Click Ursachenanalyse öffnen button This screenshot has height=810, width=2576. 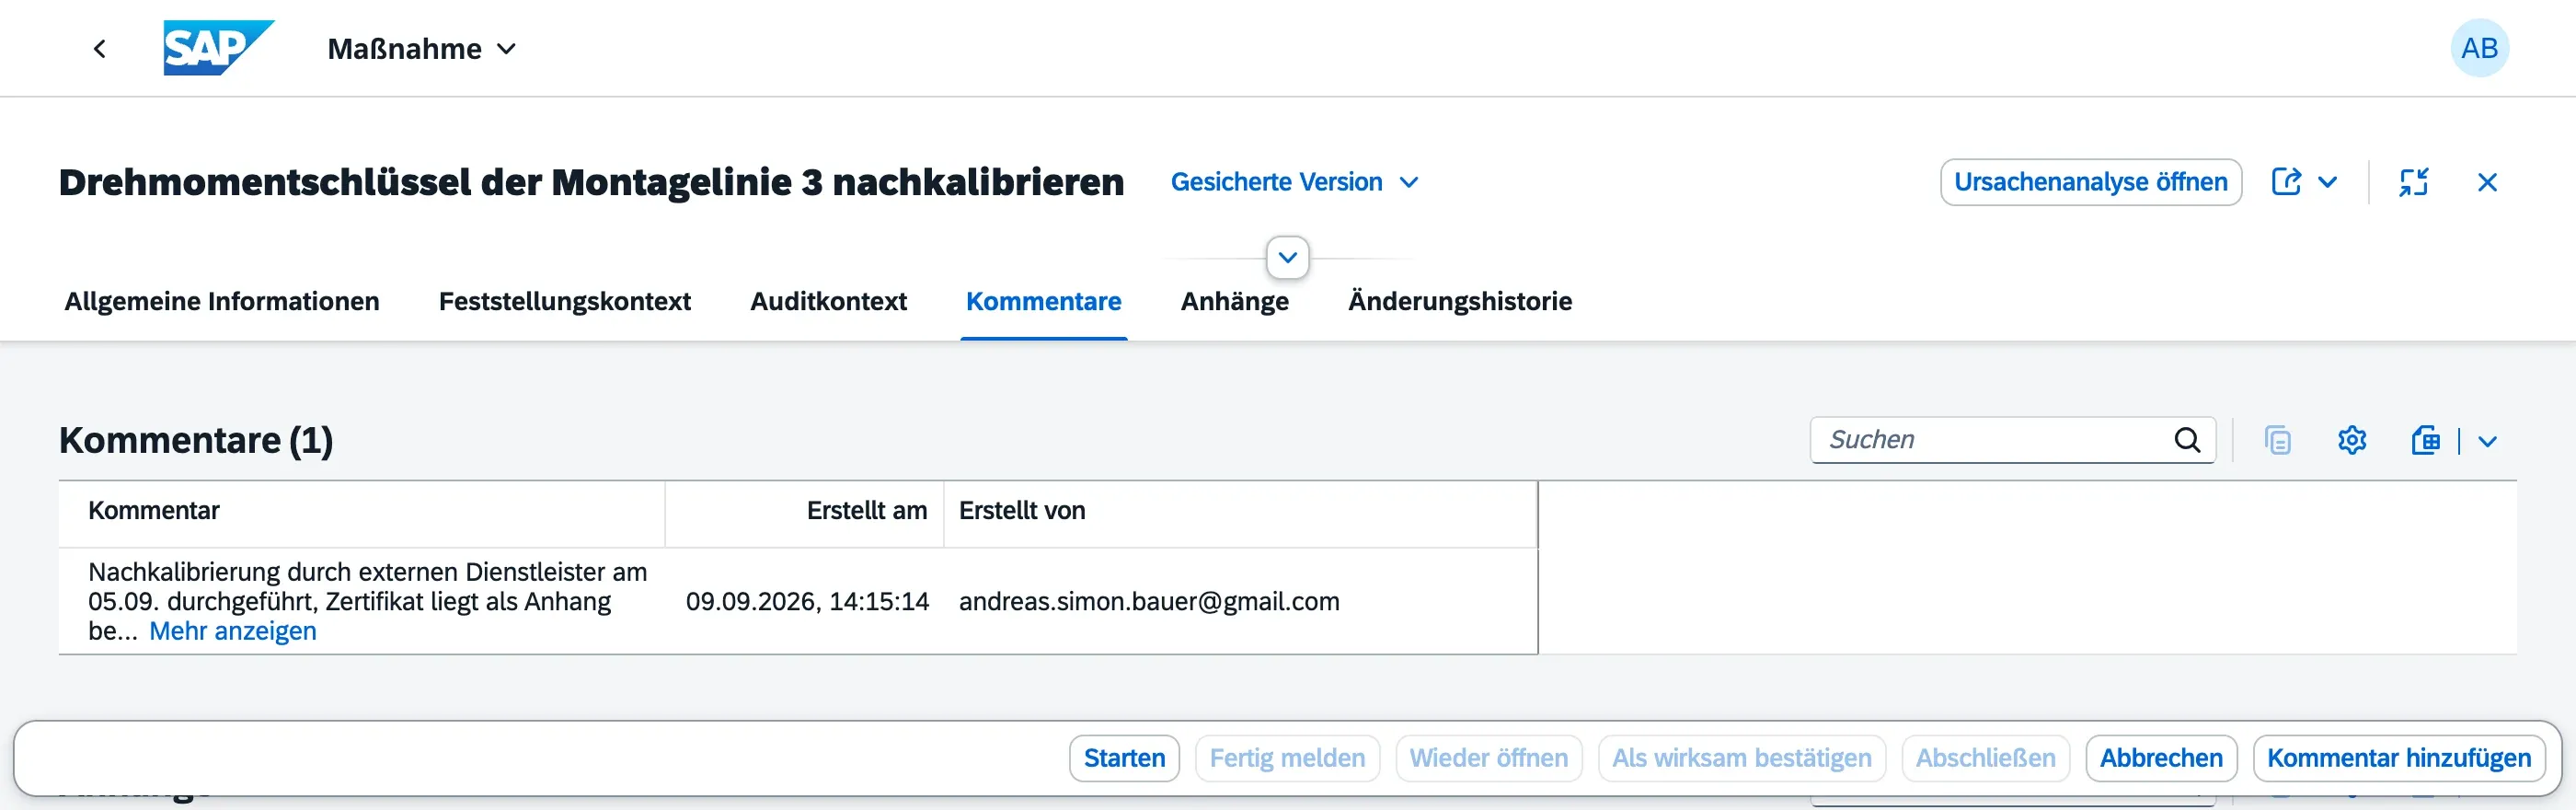point(2091,182)
